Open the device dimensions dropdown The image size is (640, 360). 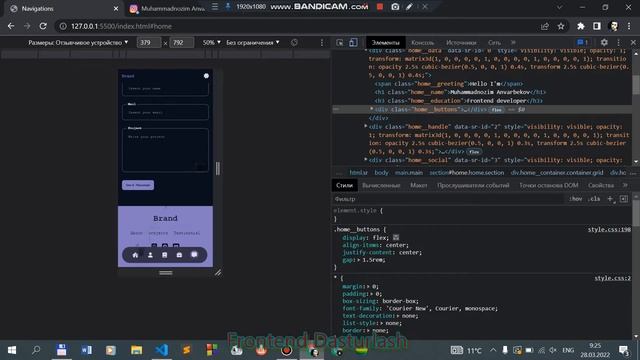(78, 42)
